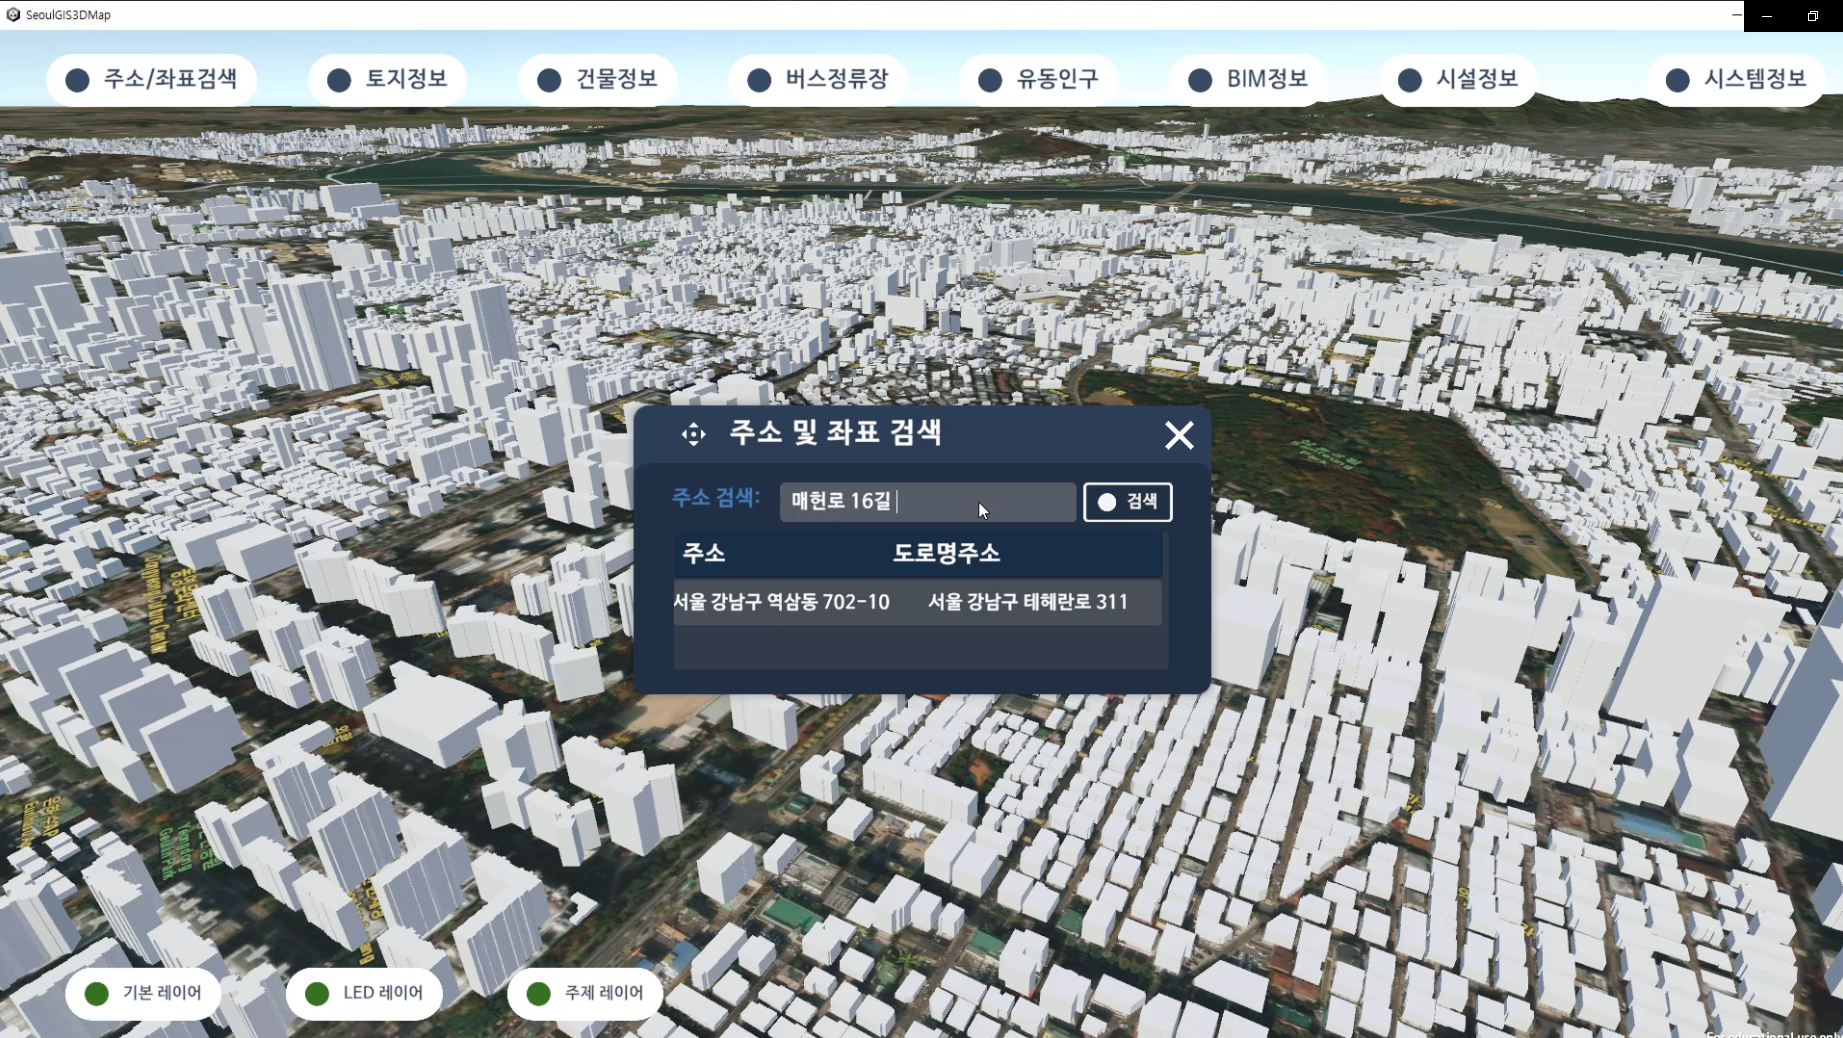Click the move icon in search dialog header
The image size is (1843, 1038).
(x=693, y=434)
